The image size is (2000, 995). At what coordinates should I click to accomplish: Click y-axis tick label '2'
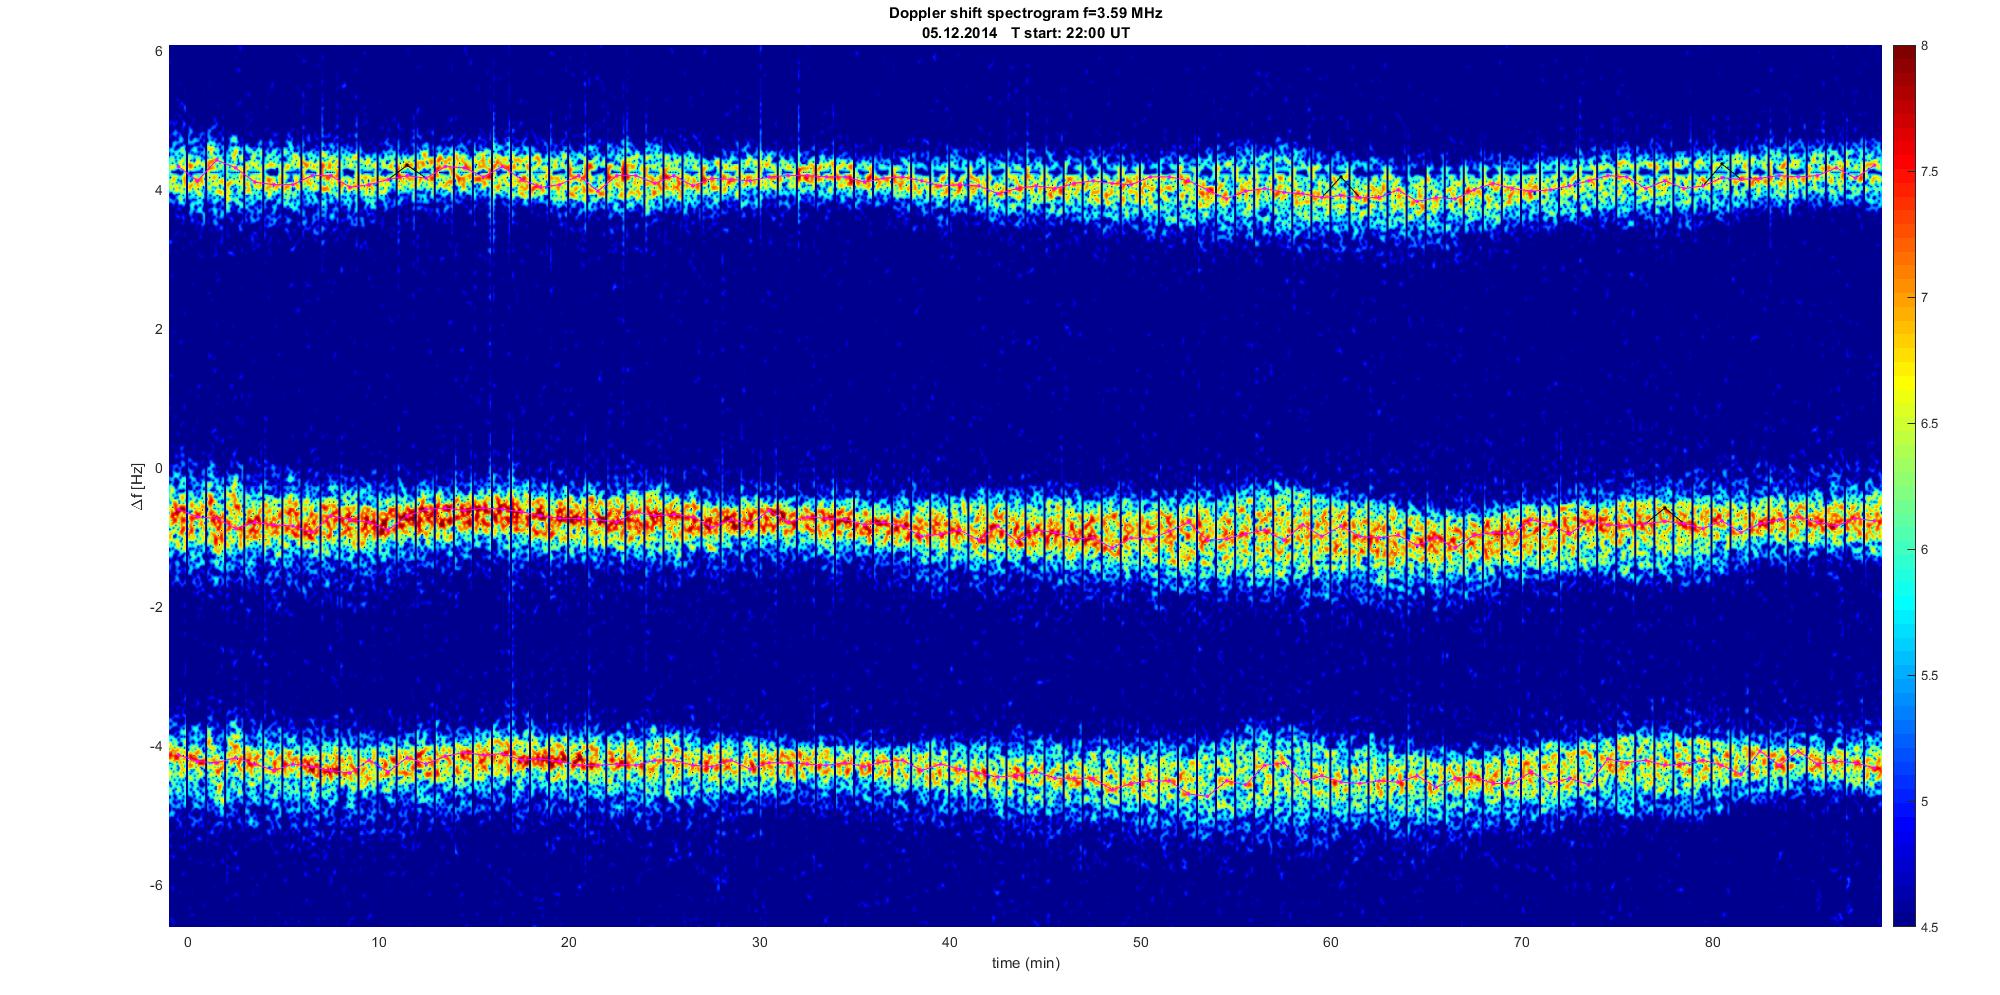pyautogui.click(x=159, y=329)
